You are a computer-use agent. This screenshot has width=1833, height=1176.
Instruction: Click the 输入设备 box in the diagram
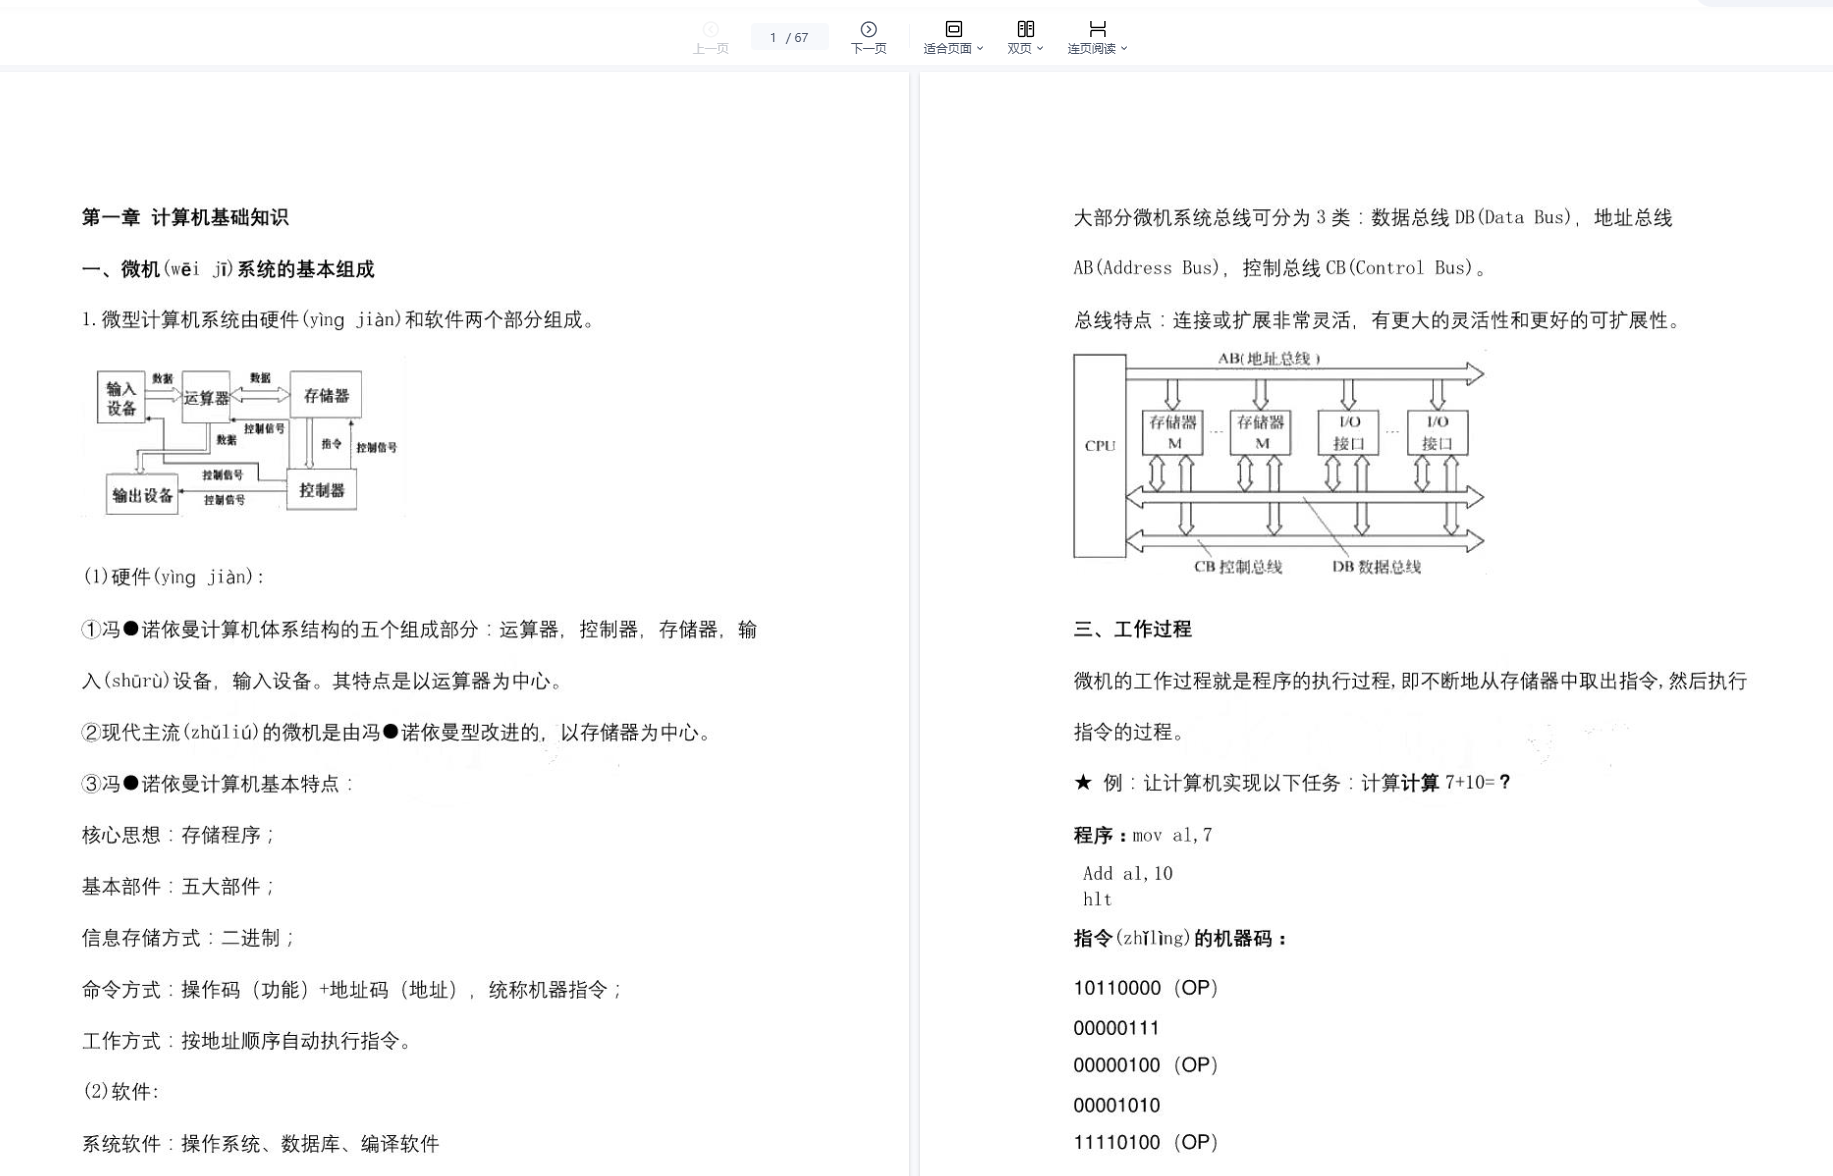121,398
